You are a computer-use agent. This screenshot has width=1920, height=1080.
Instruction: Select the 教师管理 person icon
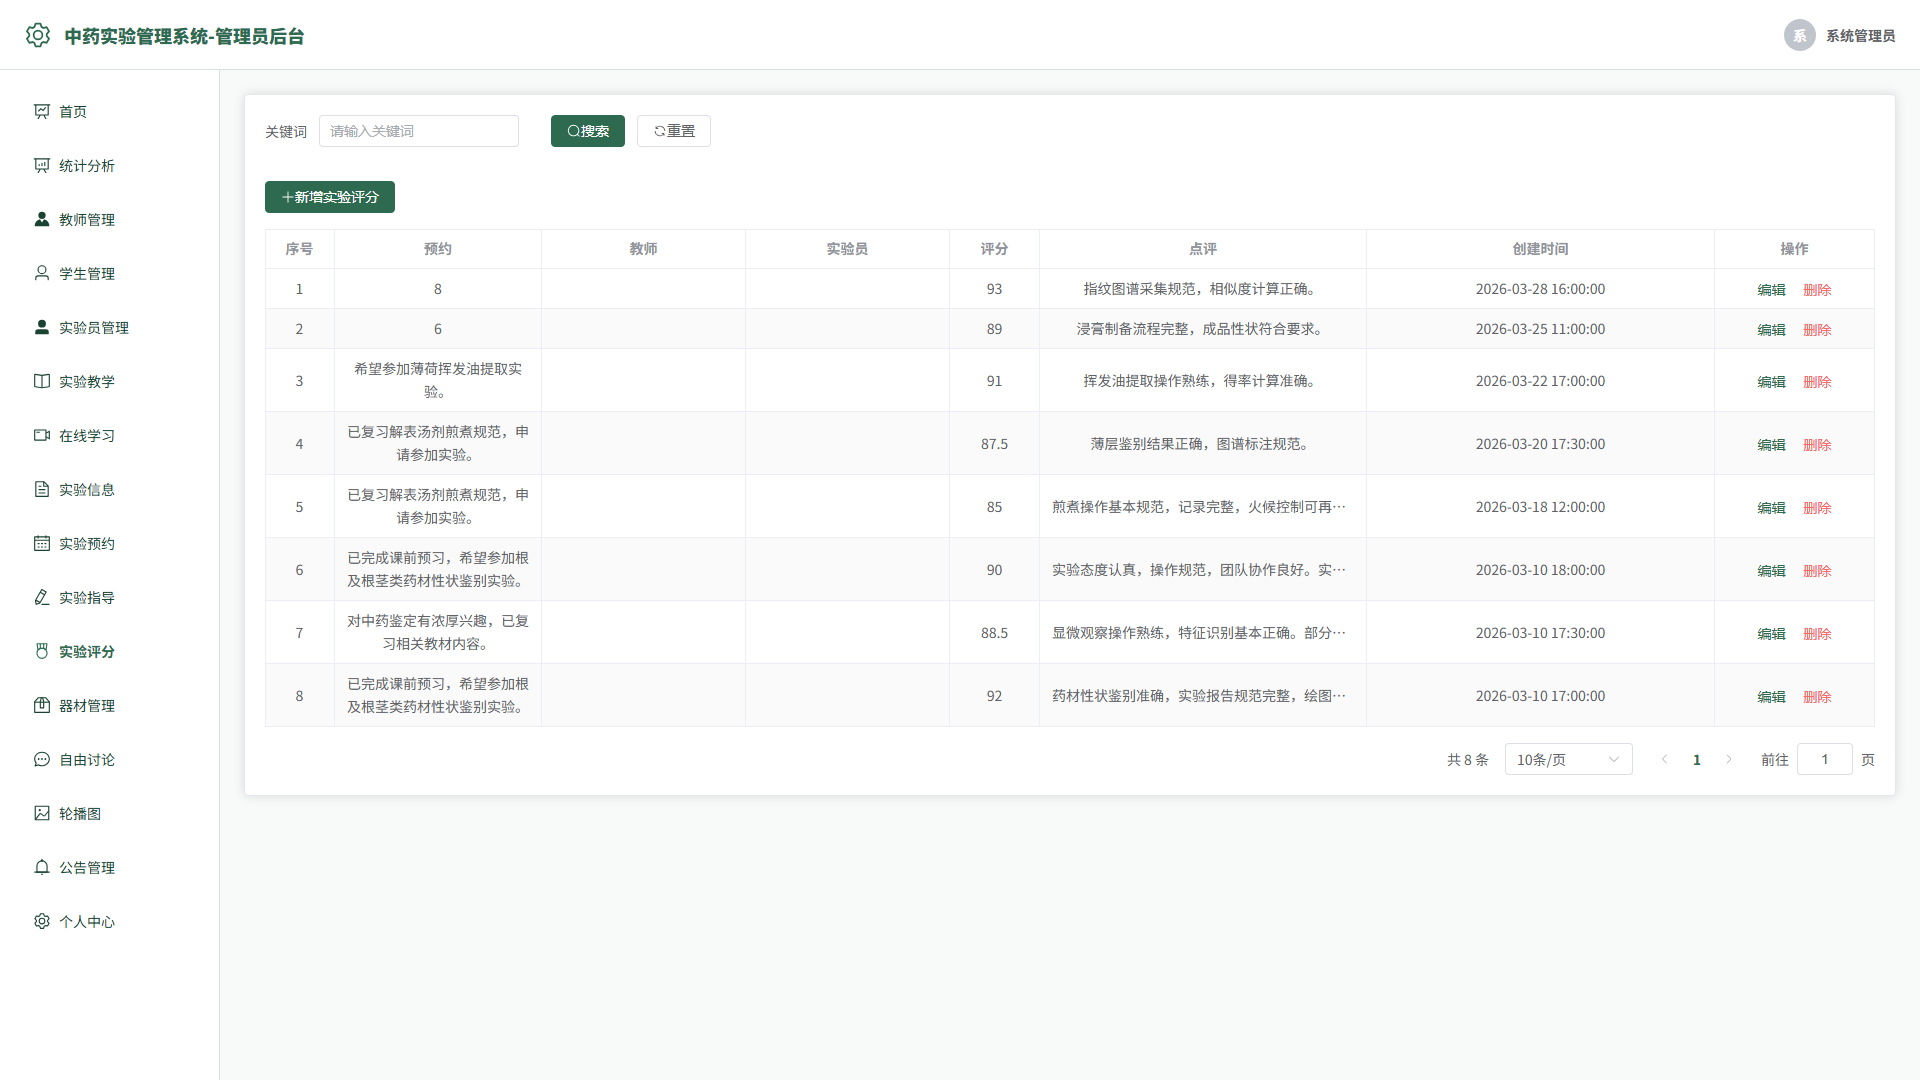click(42, 219)
